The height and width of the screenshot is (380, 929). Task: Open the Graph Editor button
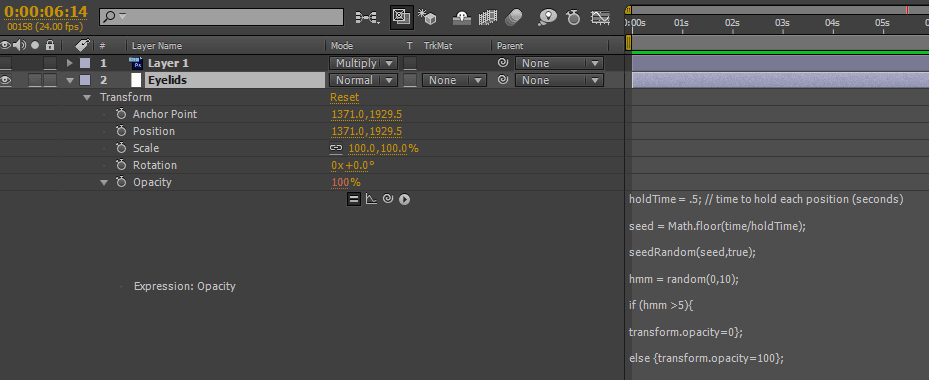(600, 18)
